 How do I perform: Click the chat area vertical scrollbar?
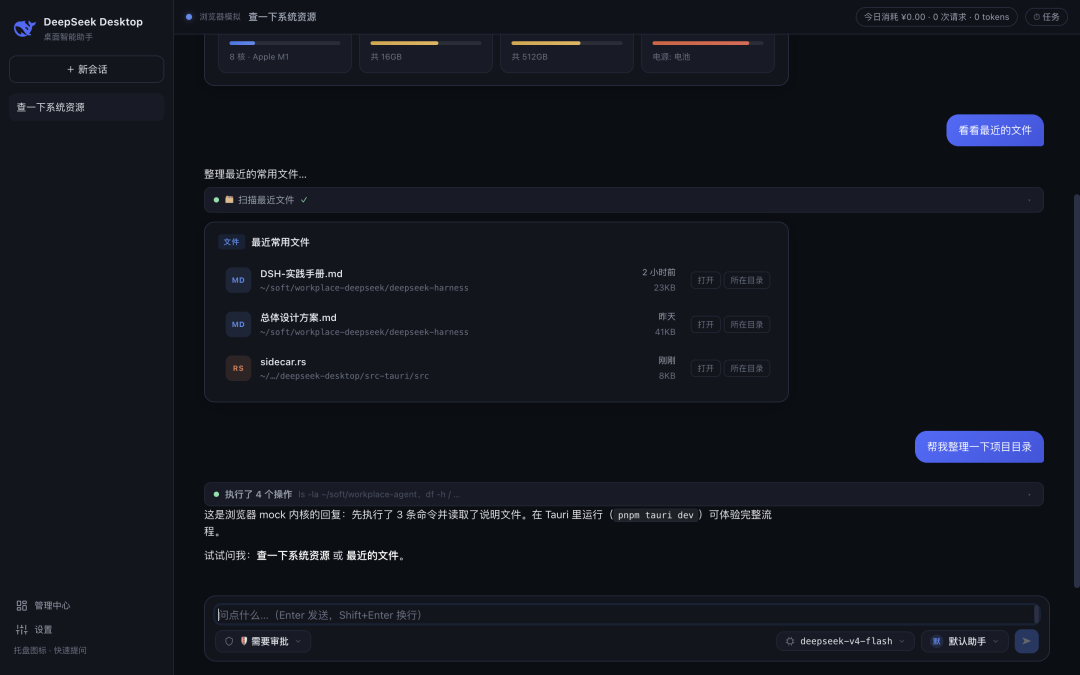pos(1077,391)
